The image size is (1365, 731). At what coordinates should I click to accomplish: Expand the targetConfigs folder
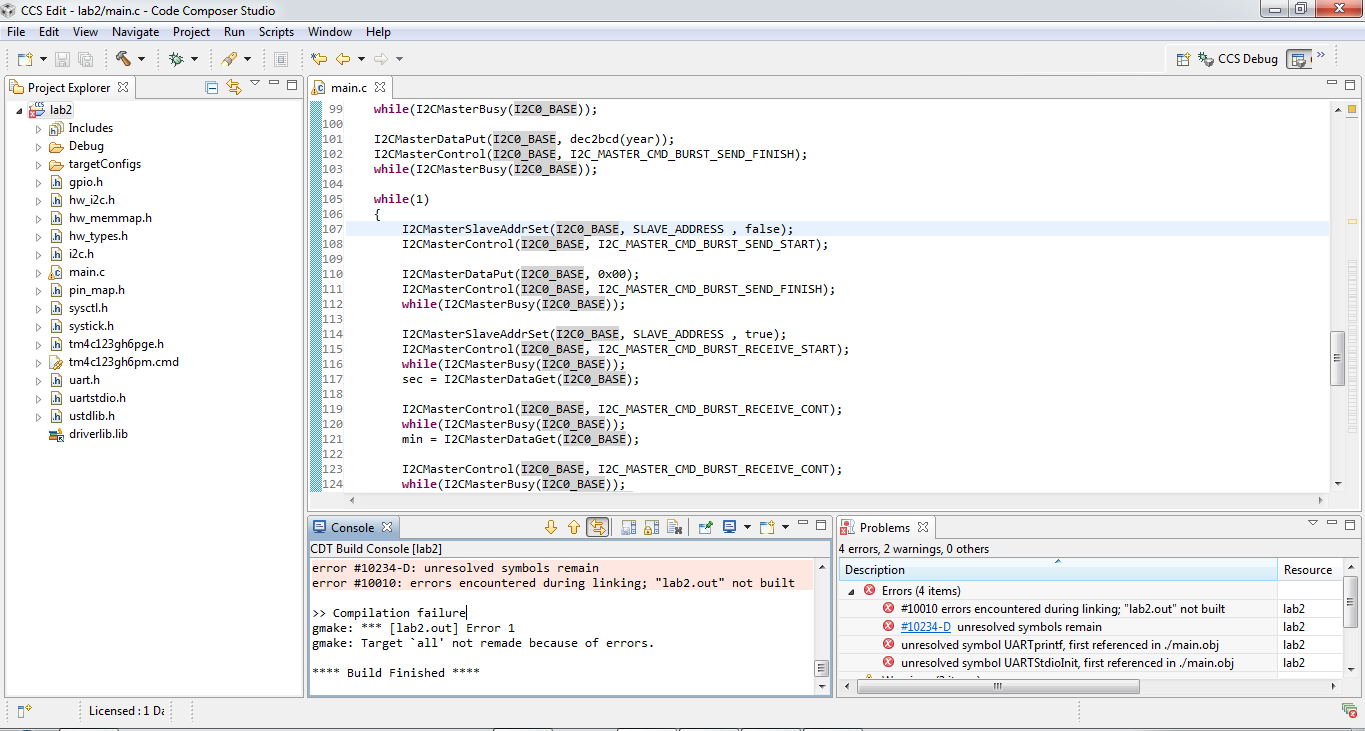[39, 164]
